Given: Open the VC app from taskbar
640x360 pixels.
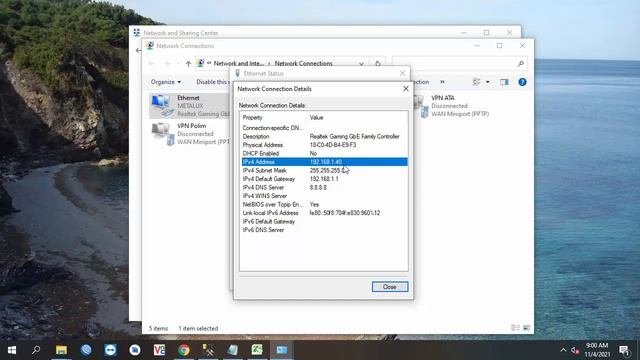Looking at the screenshot, I should pyautogui.click(x=159, y=350).
